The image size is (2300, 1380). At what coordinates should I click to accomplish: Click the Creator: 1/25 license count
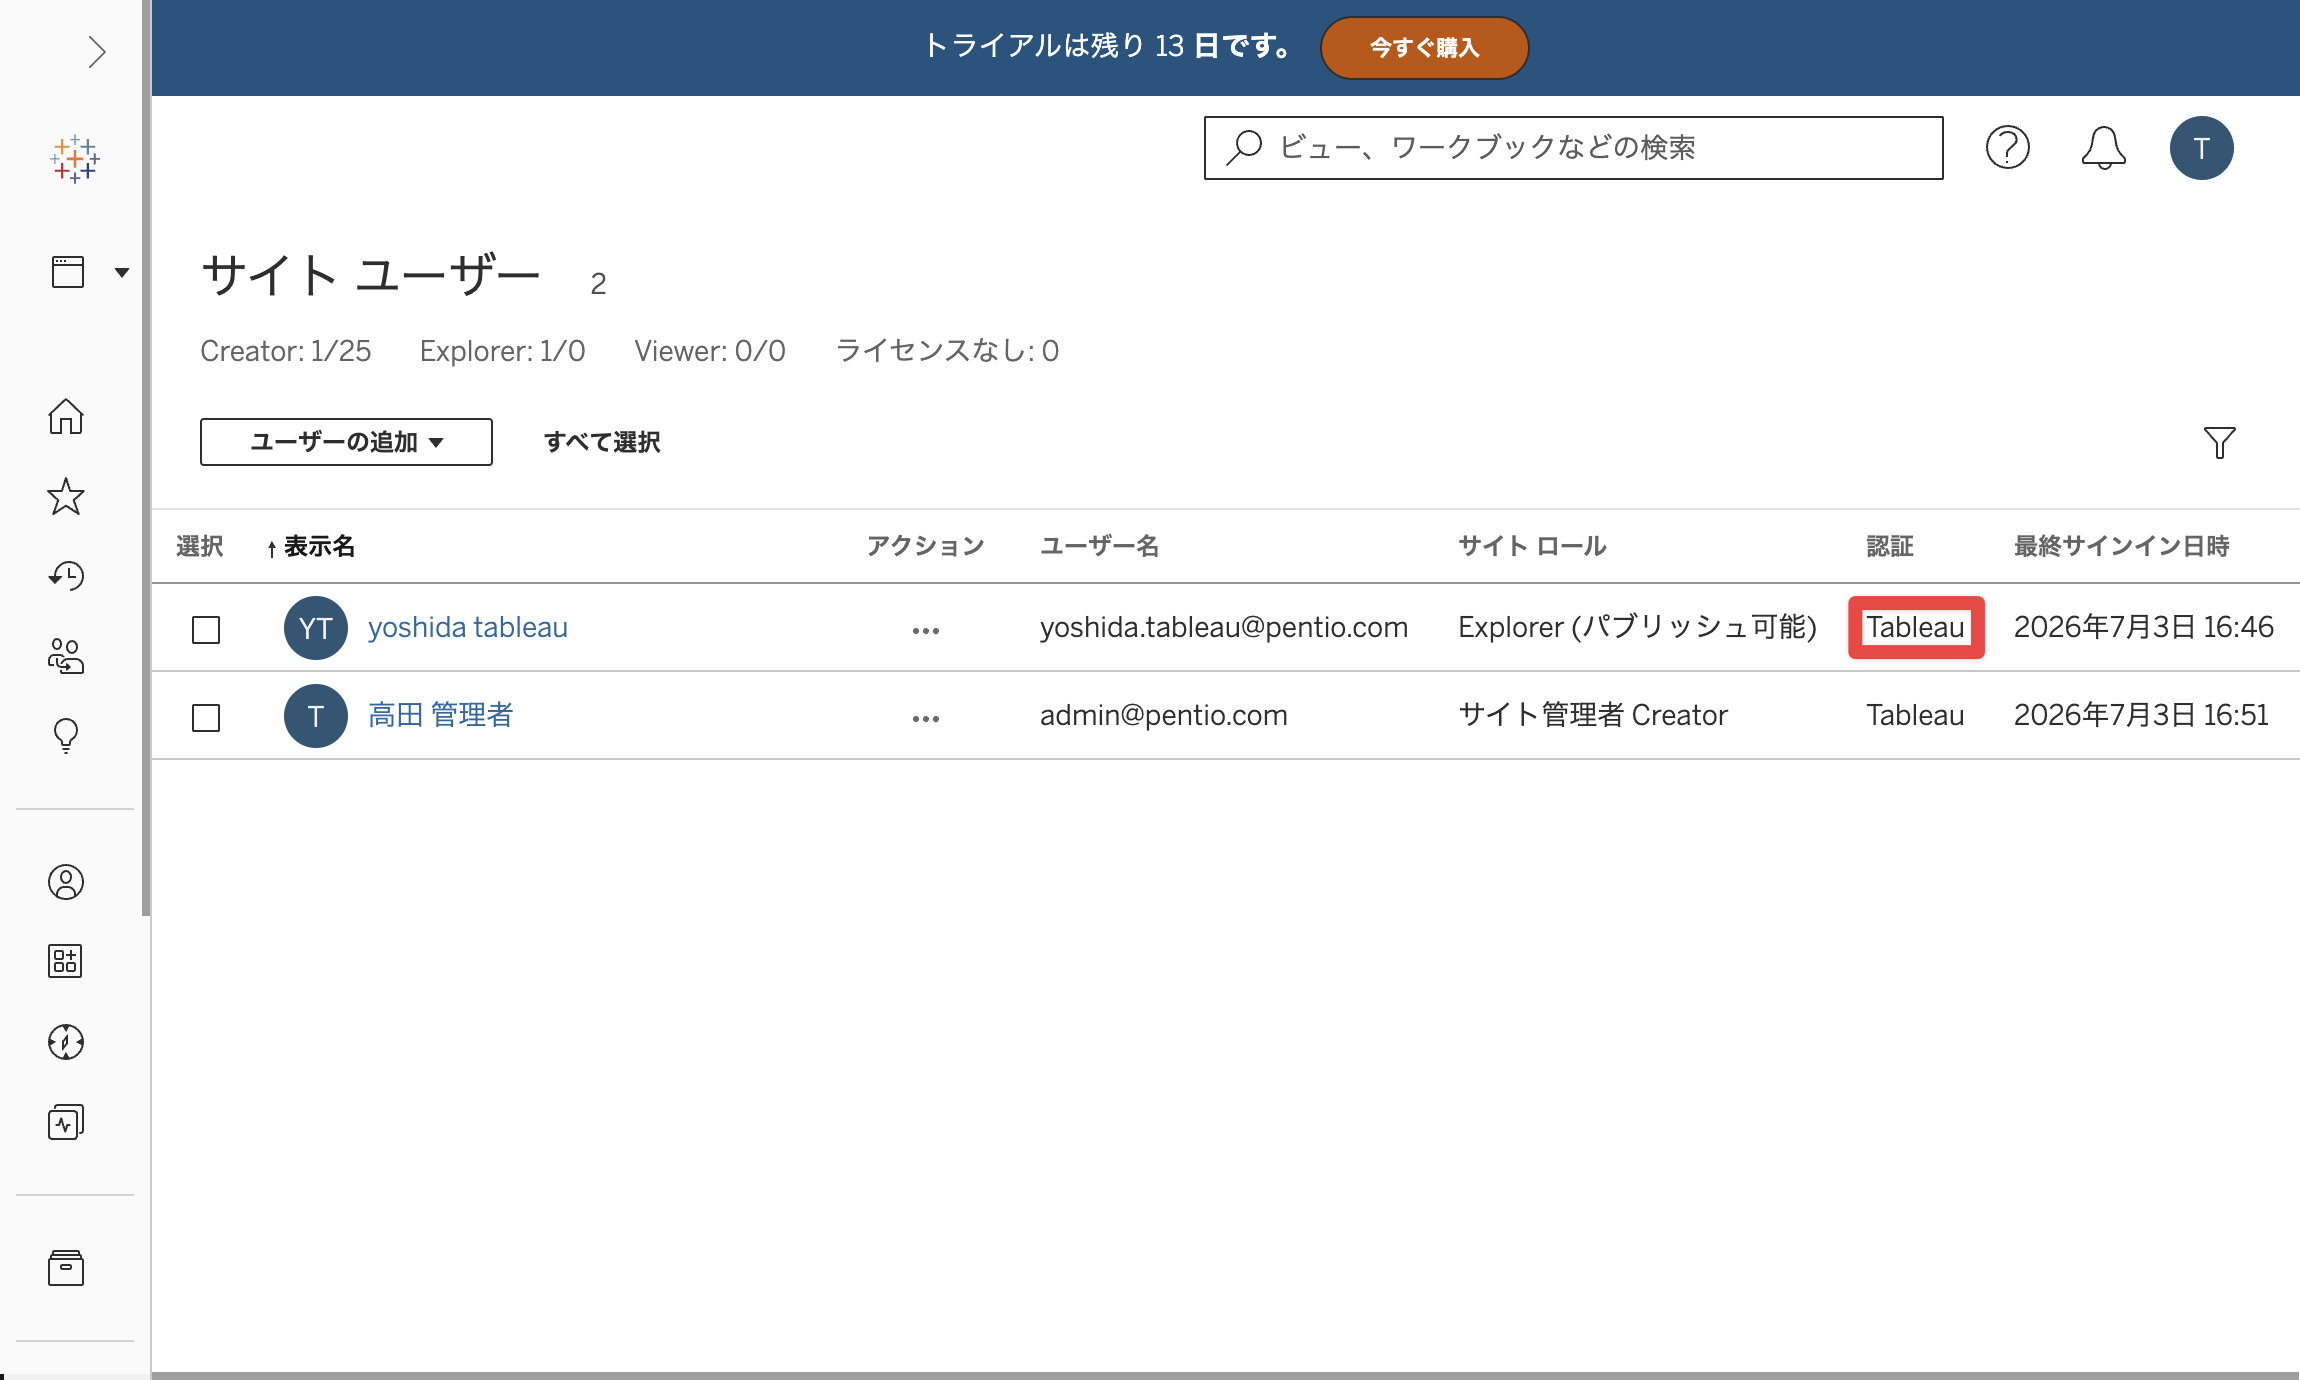[x=286, y=351]
